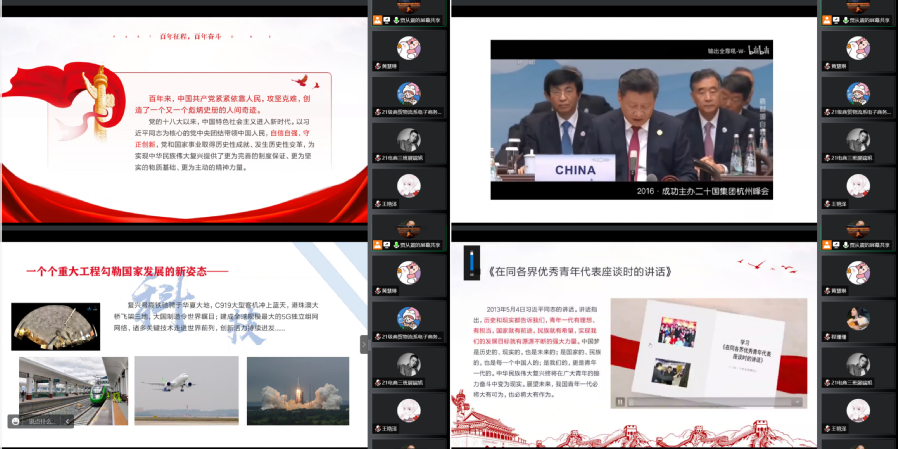
Task: Adjust the blue volume slider above speech title
Action: (x=470, y=264)
